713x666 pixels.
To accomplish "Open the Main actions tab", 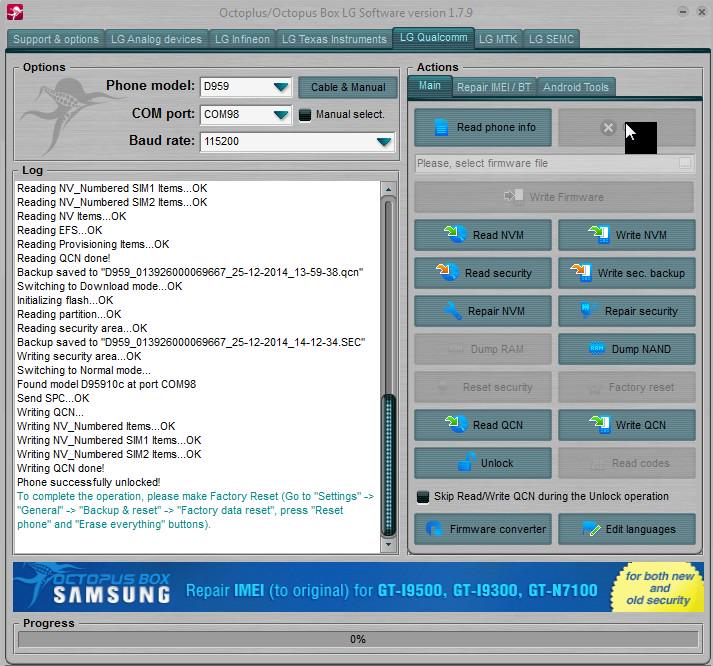I will (x=429, y=85).
